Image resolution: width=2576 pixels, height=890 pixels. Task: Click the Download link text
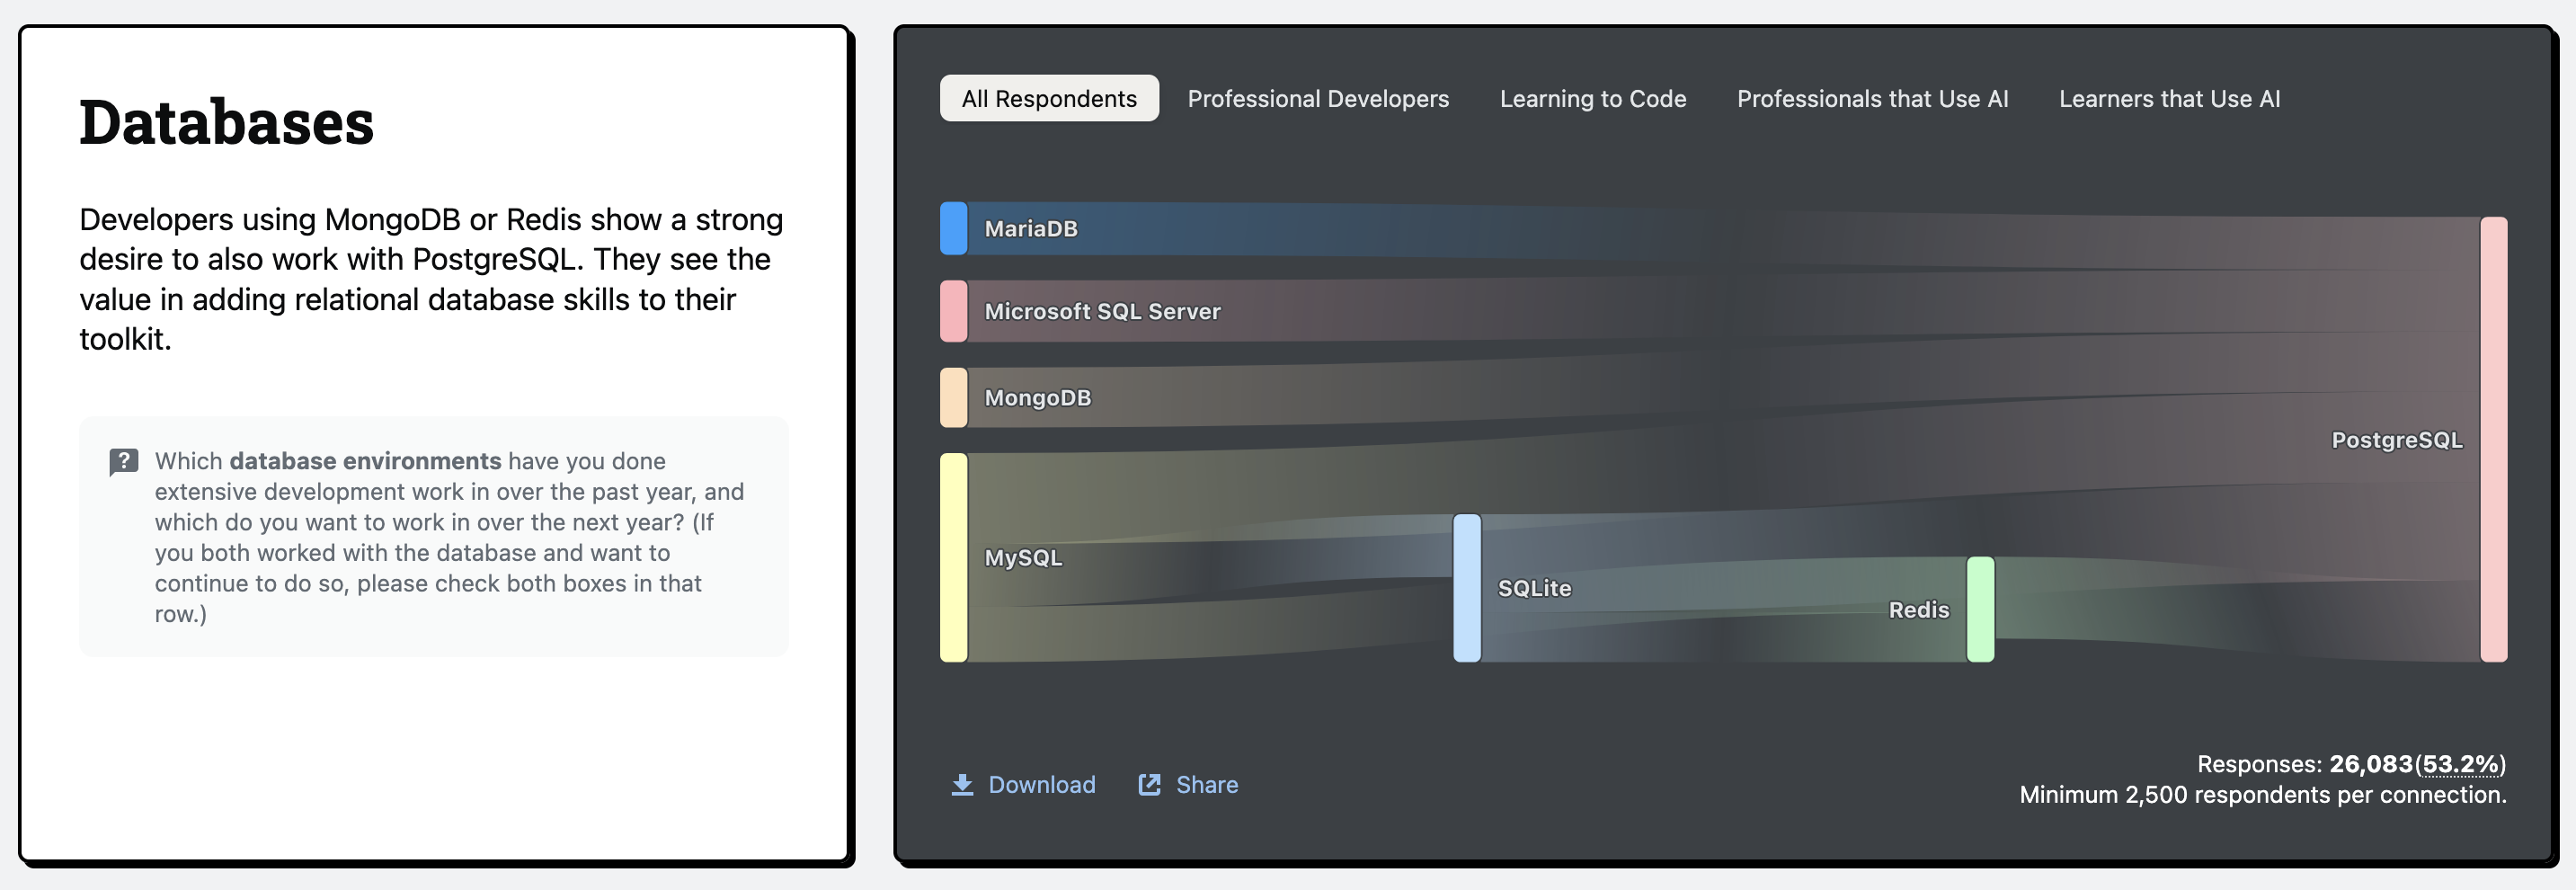pyautogui.click(x=1042, y=785)
